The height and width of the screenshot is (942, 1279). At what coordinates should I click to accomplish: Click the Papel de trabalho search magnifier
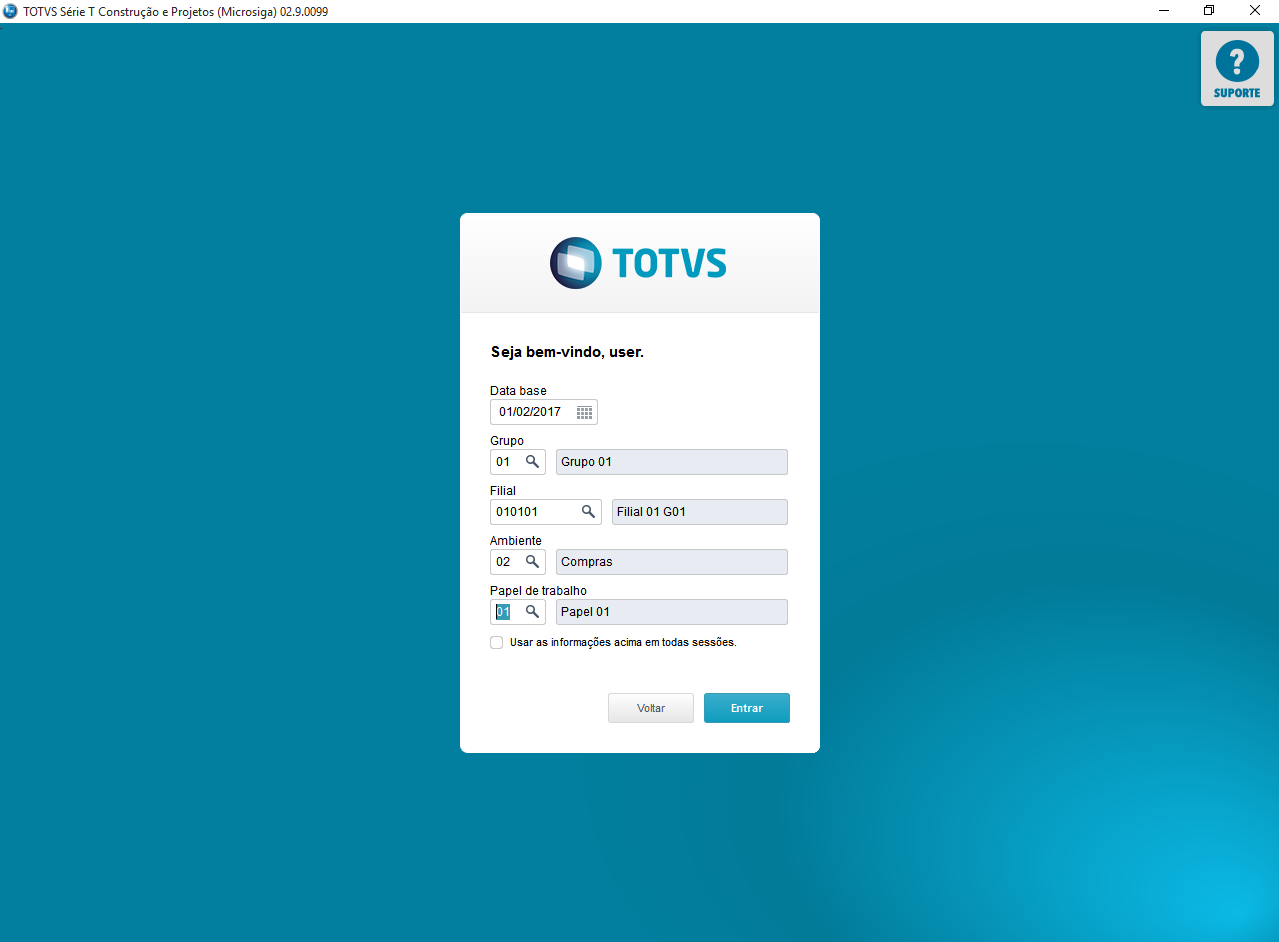(x=533, y=612)
